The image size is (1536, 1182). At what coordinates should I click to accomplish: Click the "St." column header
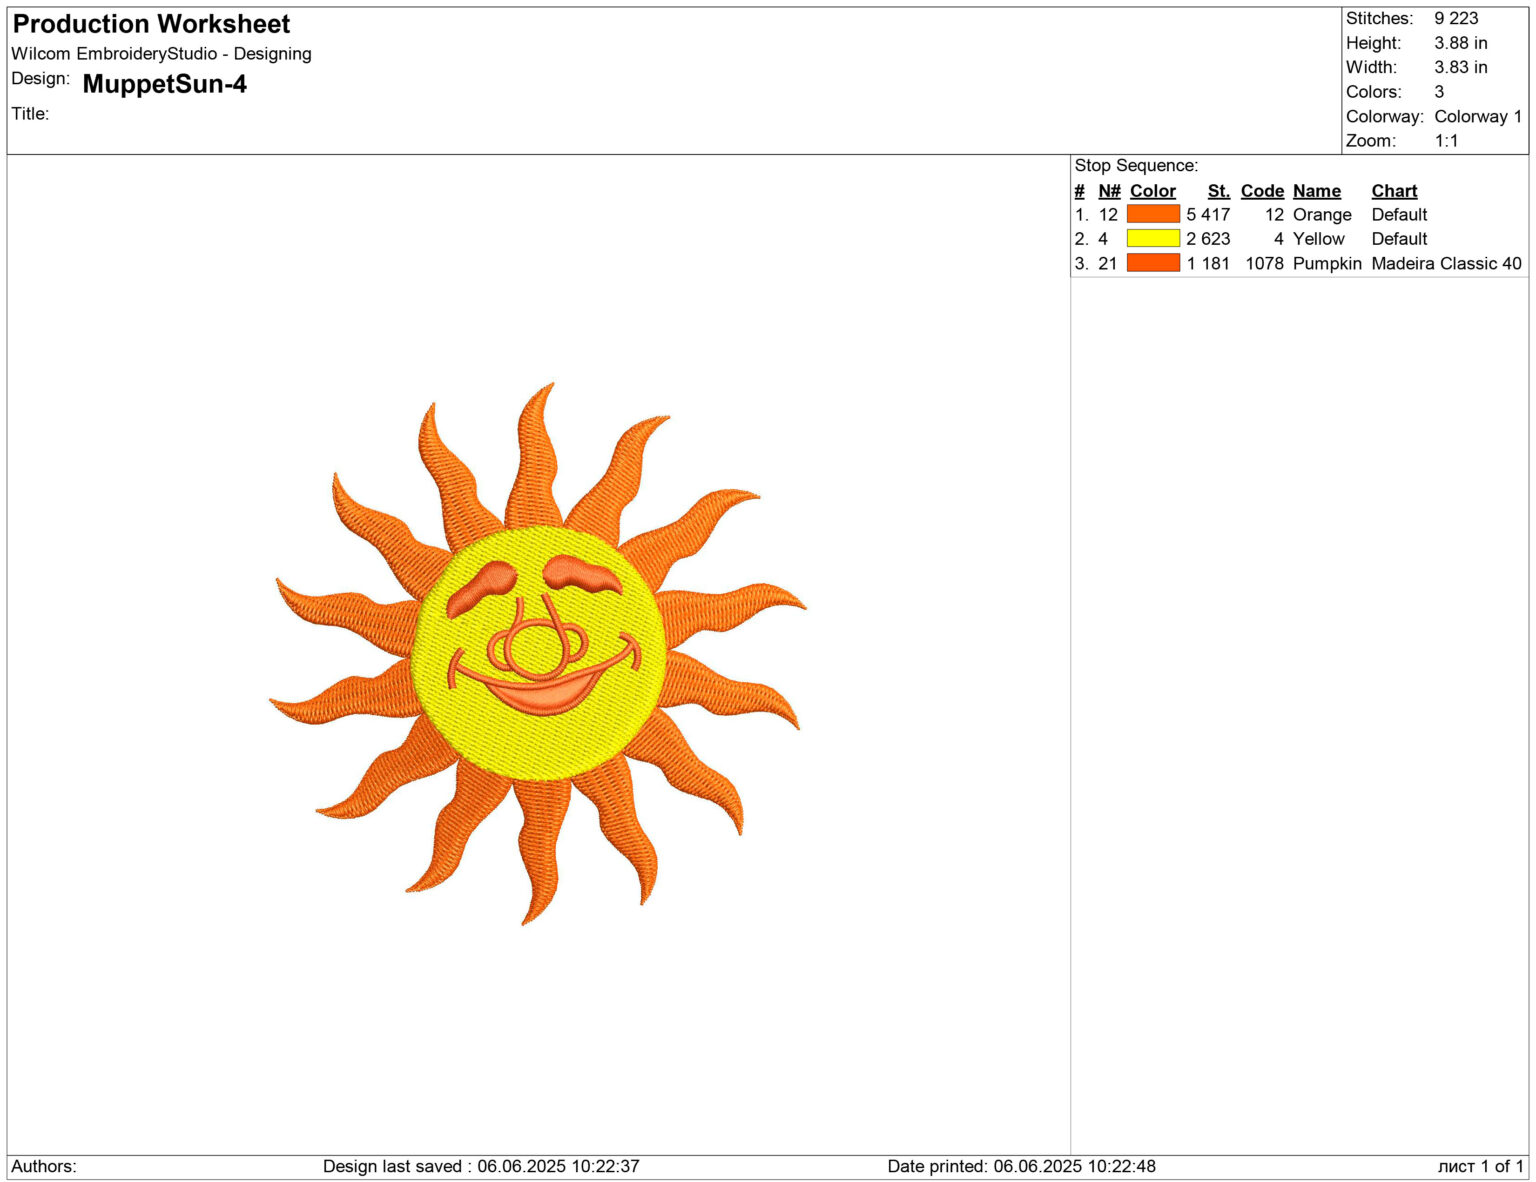tap(1219, 190)
